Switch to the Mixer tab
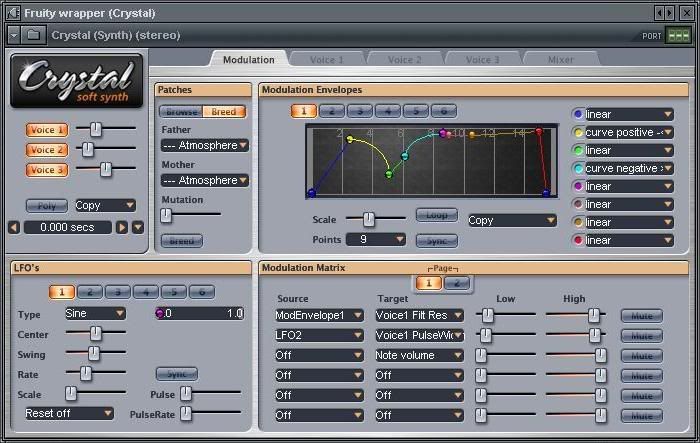 [560, 59]
